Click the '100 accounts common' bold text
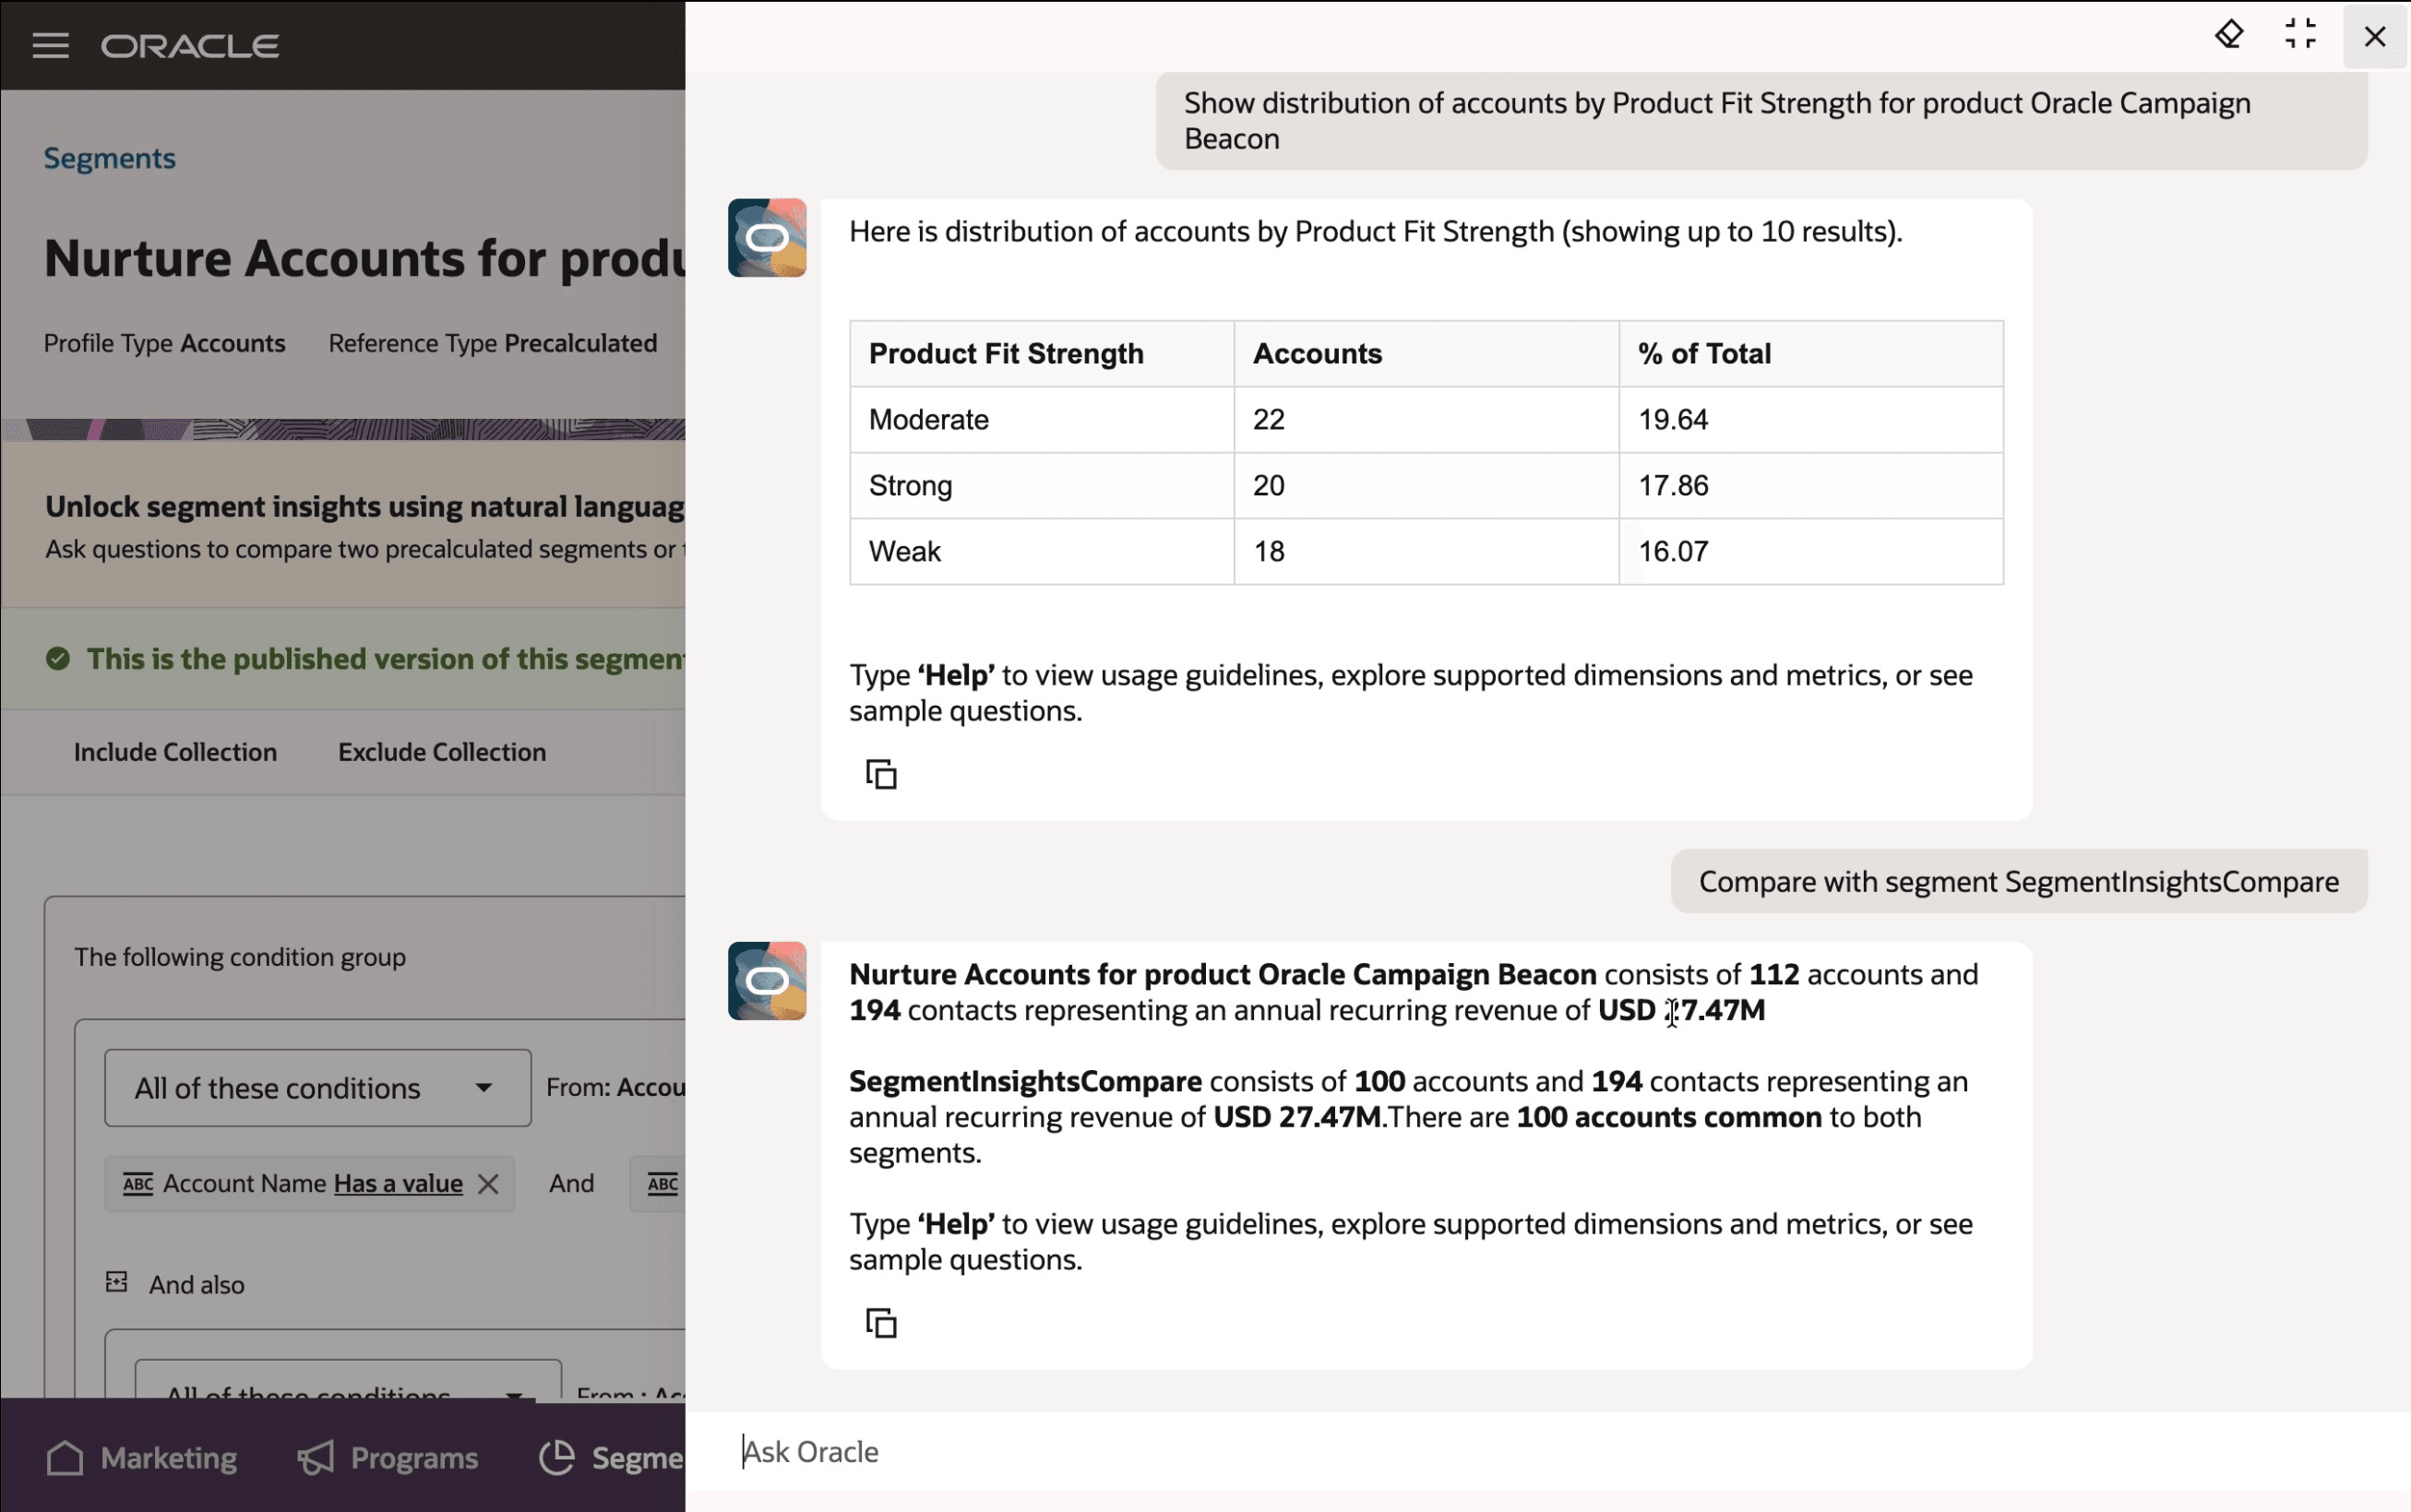The image size is (2411, 1512). [1669, 1117]
